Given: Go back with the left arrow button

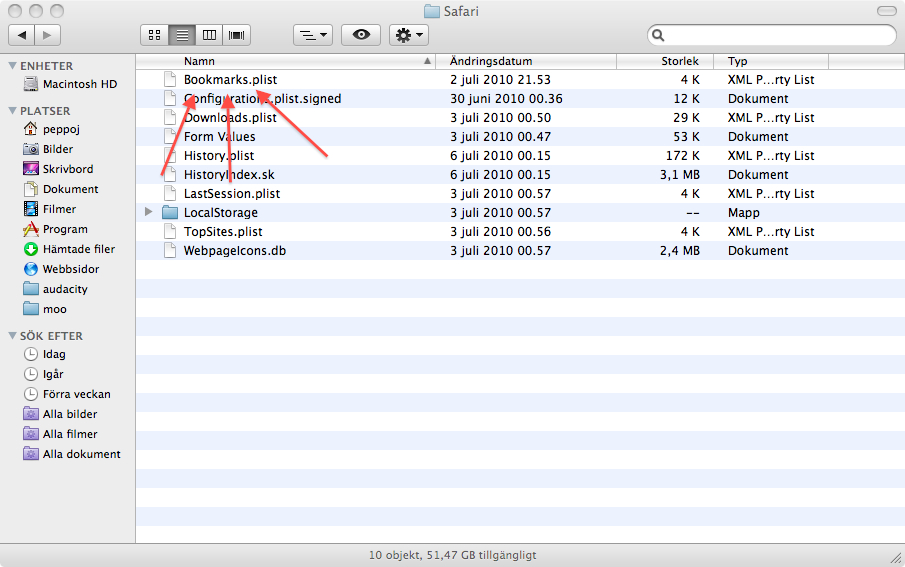Looking at the screenshot, I should coord(22,35).
